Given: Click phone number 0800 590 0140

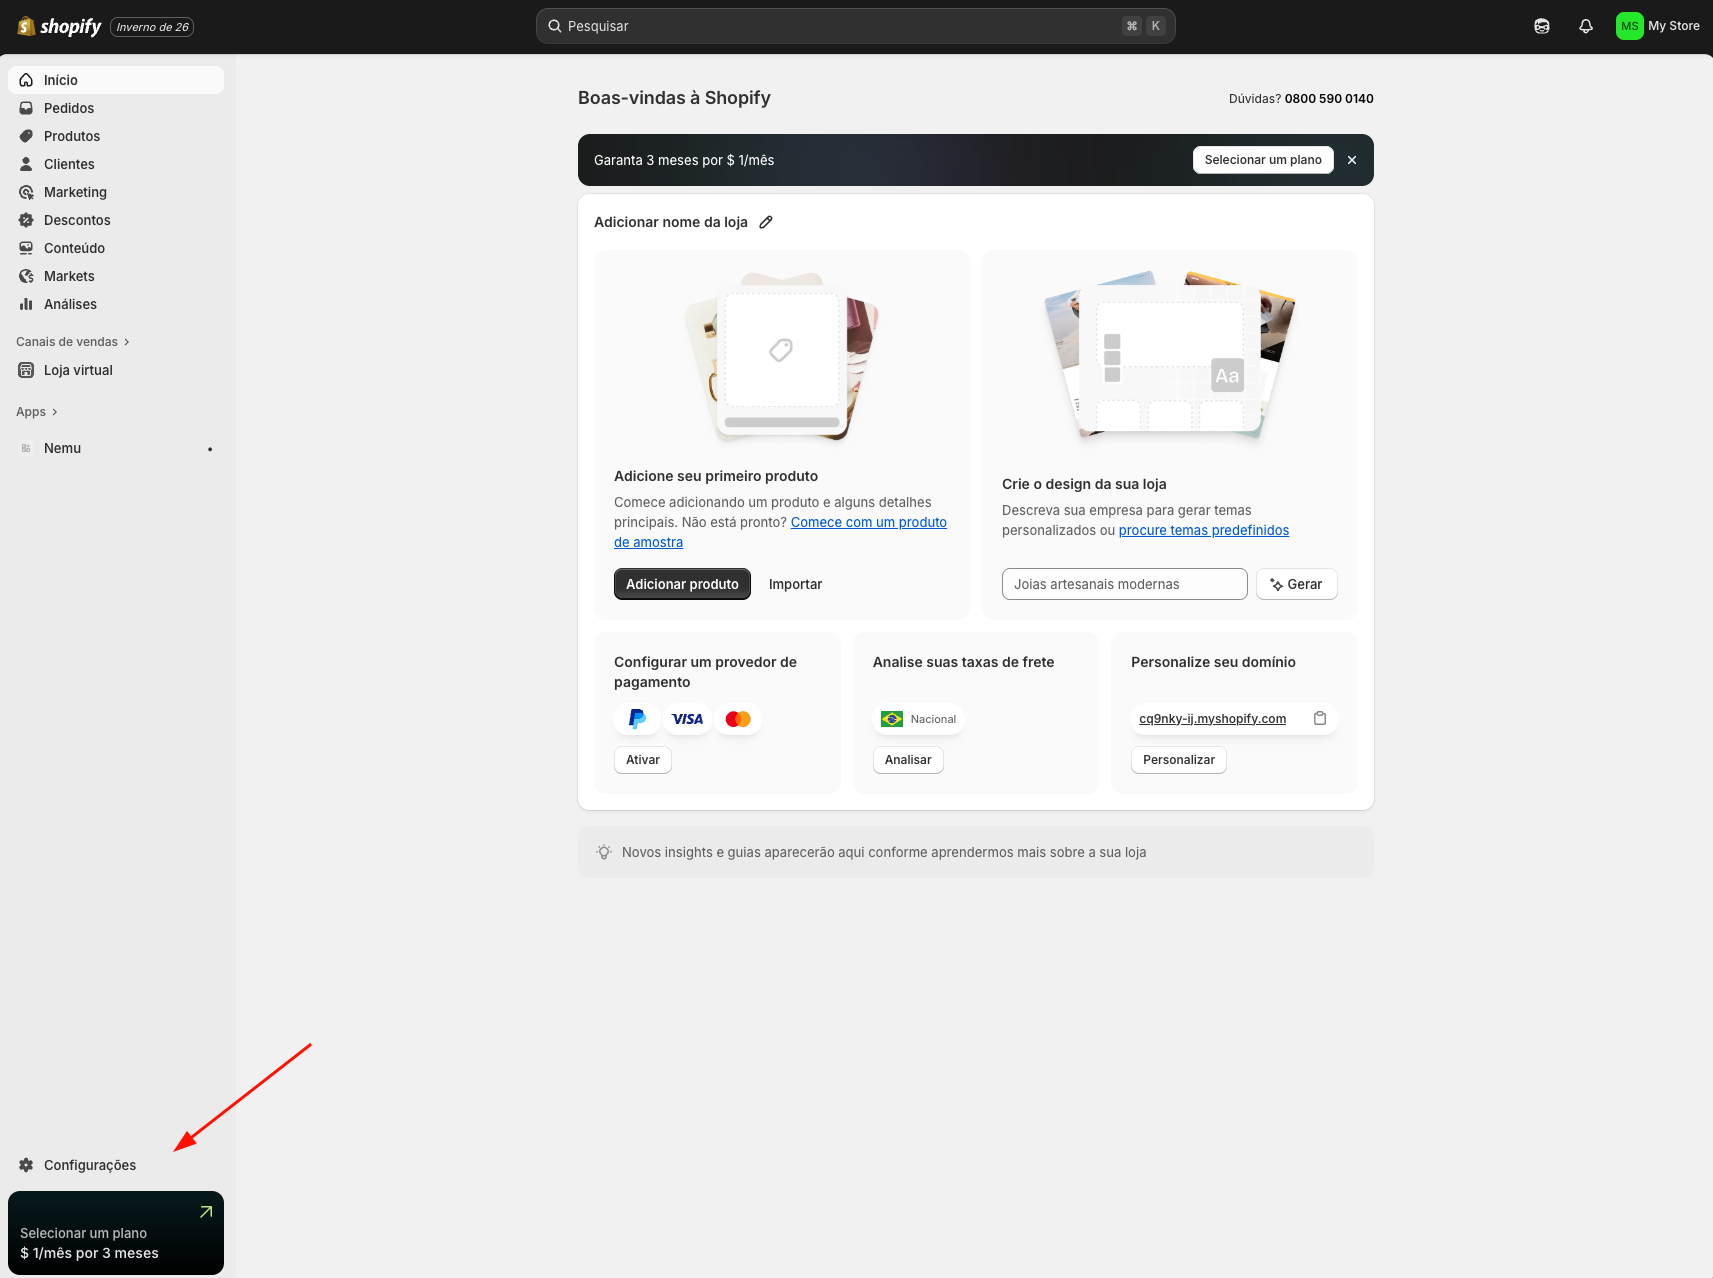Looking at the screenshot, I should [x=1329, y=98].
